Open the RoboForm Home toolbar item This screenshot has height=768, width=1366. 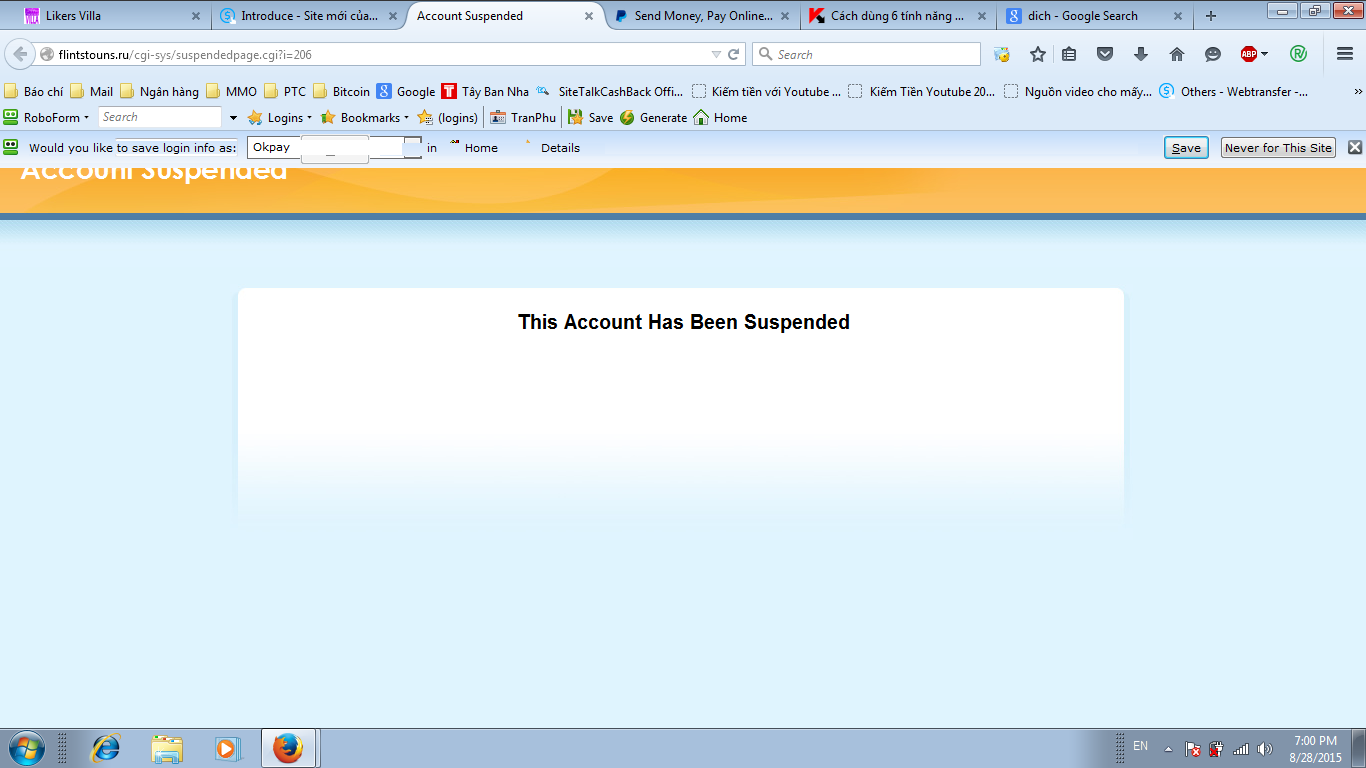click(x=720, y=117)
